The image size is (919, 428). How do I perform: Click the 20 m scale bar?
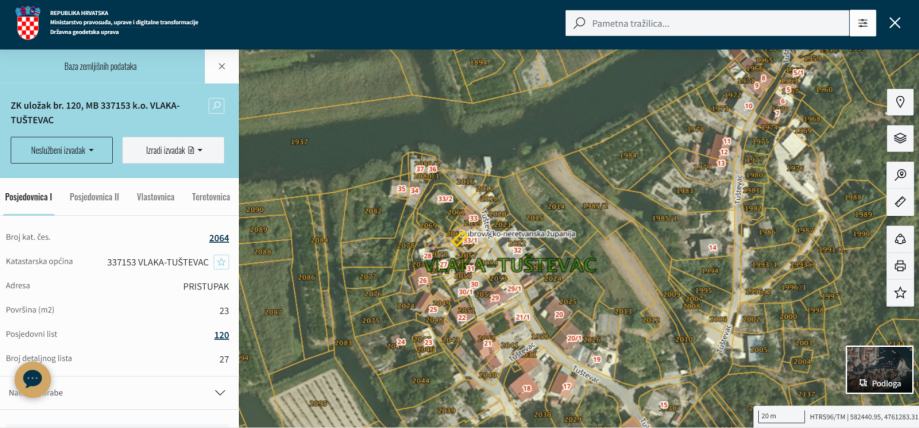781,416
